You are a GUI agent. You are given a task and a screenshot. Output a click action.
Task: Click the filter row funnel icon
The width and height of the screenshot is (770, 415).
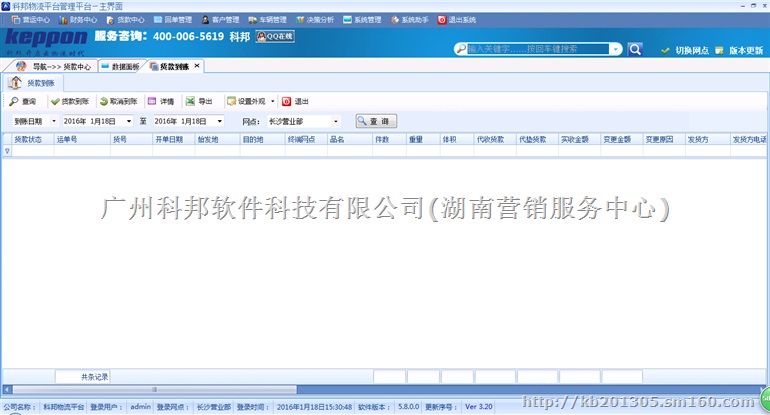click(7, 151)
